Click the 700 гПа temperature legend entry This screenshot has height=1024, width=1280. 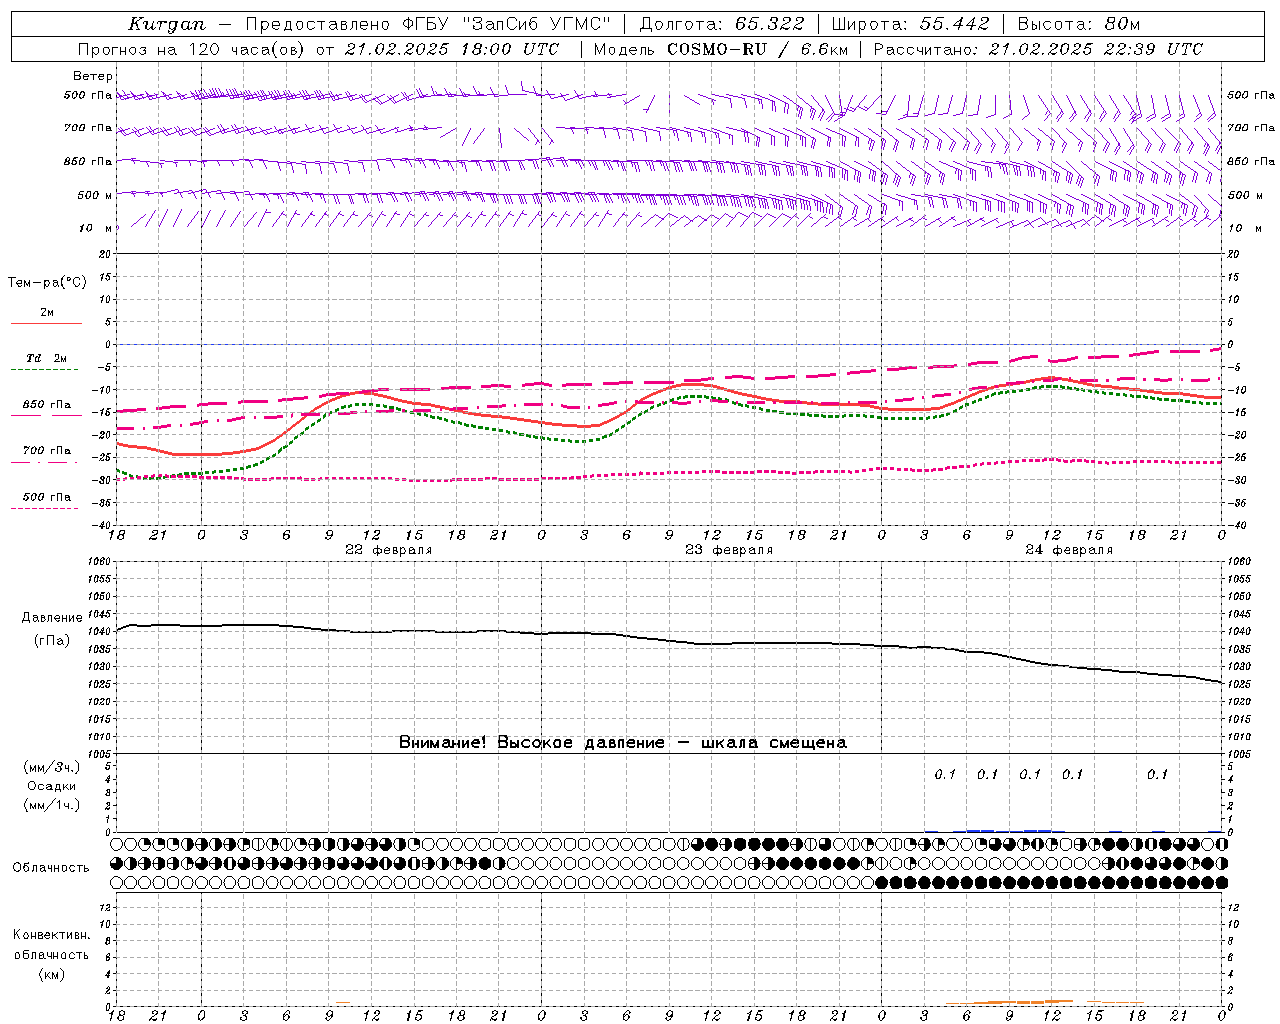coord(47,451)
